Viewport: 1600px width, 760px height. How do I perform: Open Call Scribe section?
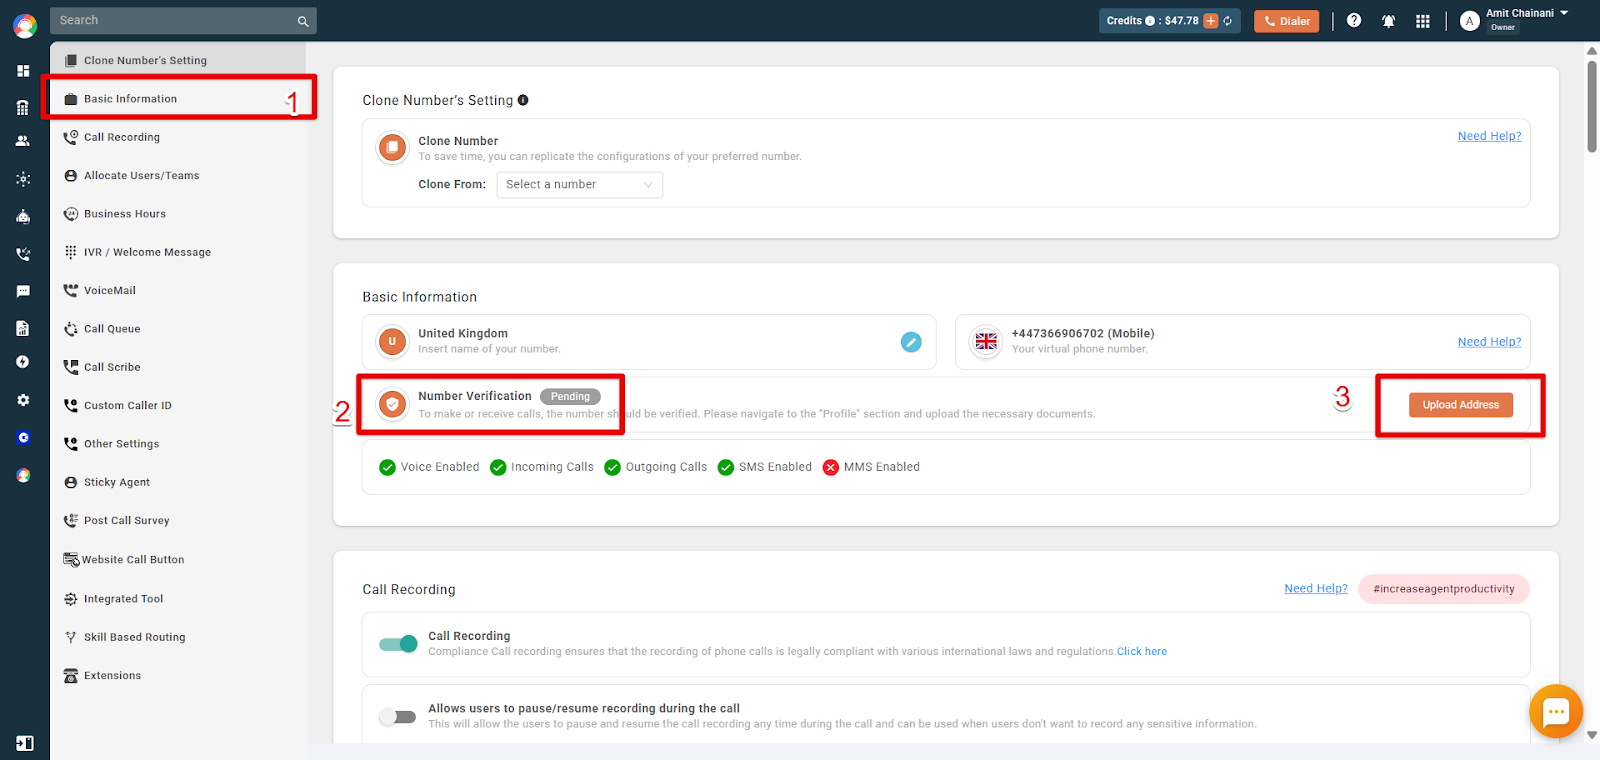[178, 367]
